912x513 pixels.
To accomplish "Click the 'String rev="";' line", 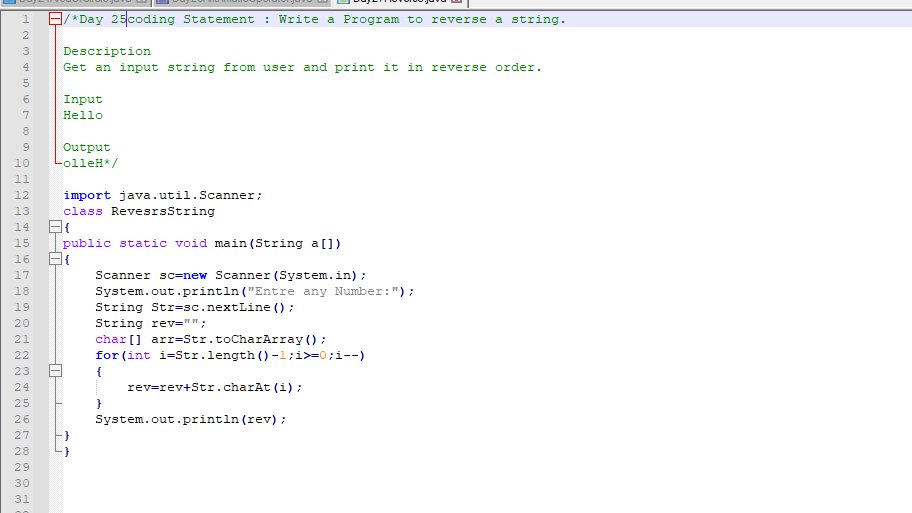I will [151, 323].
